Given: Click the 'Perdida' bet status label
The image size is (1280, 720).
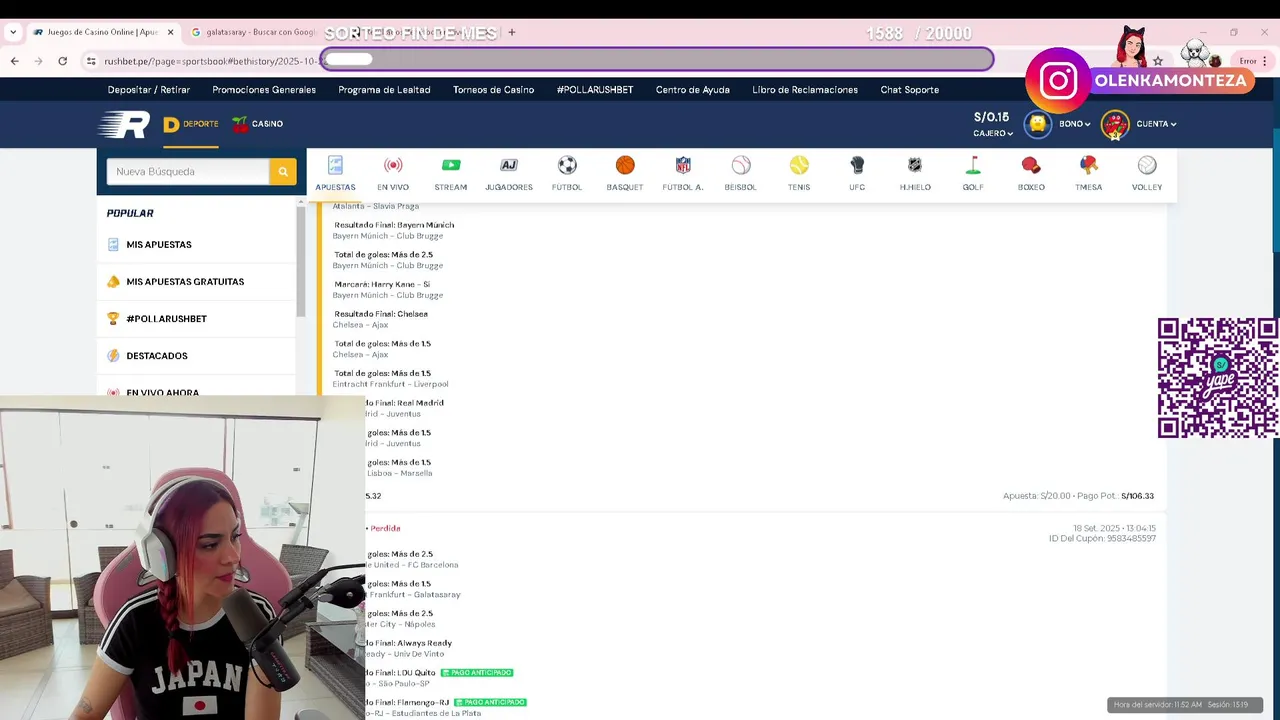Looking at the screenshot, I should (386, 528).
